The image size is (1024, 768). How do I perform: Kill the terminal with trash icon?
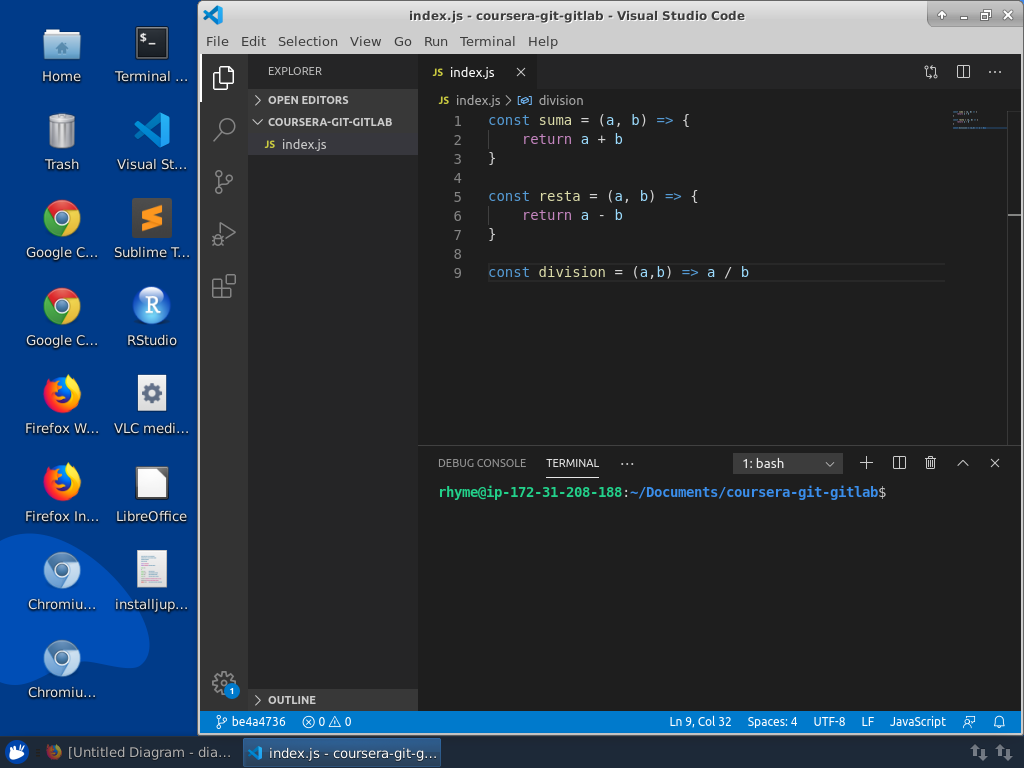click(931, 463)
